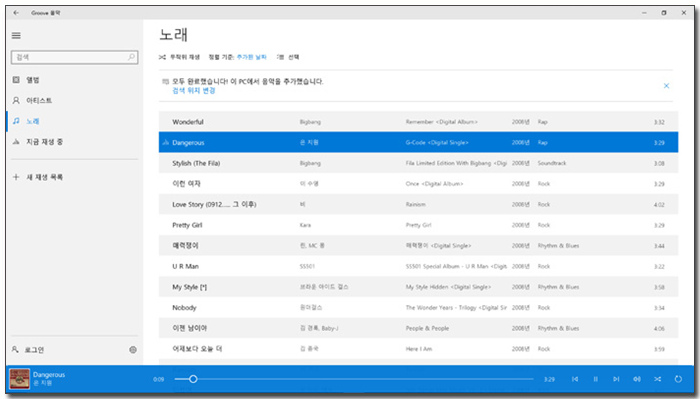Click album G-Code <Digital Single>
This screenshot has width=700, height=399.
tap(437, 143)
